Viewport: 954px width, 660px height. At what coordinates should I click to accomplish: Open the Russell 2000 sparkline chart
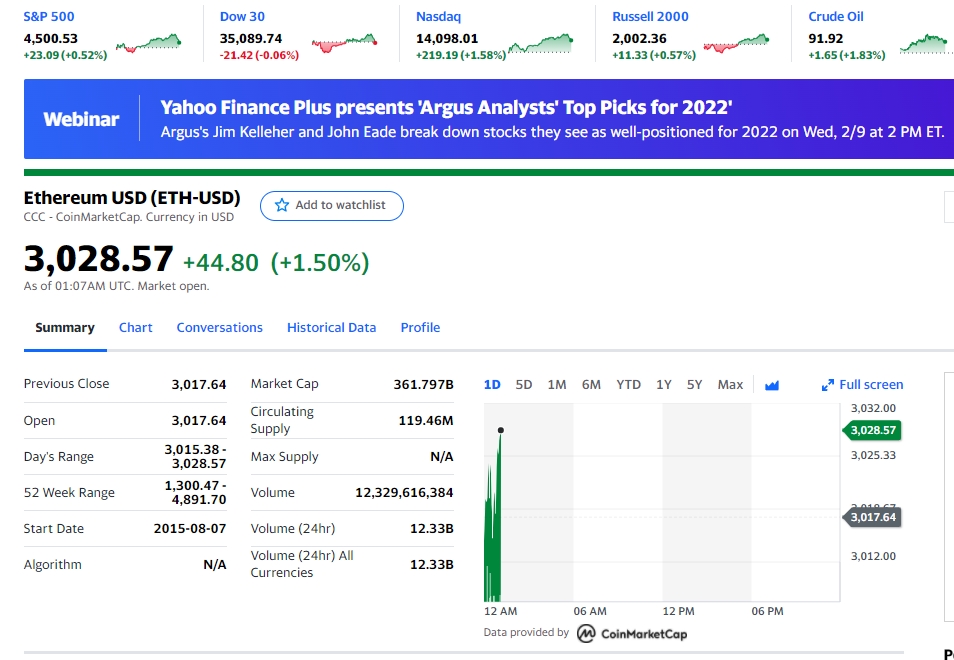[x=736, y=44]
